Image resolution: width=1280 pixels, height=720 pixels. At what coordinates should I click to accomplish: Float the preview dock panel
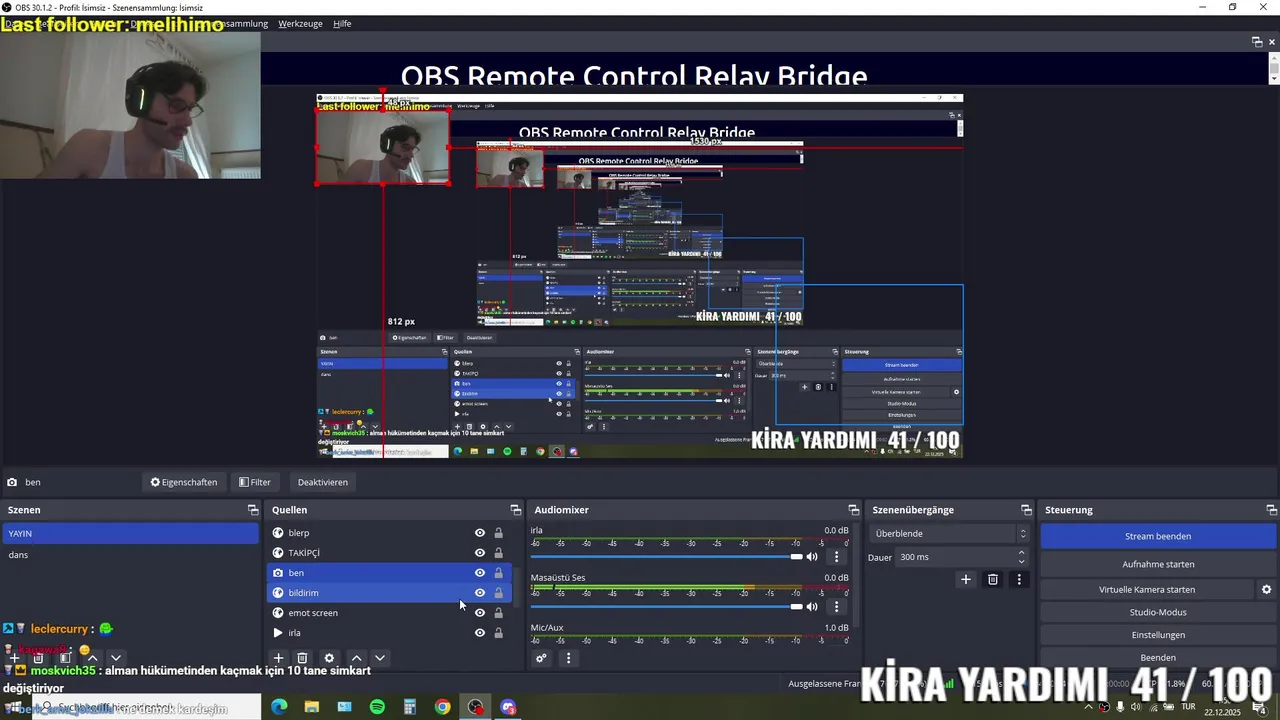[1257, 42]
